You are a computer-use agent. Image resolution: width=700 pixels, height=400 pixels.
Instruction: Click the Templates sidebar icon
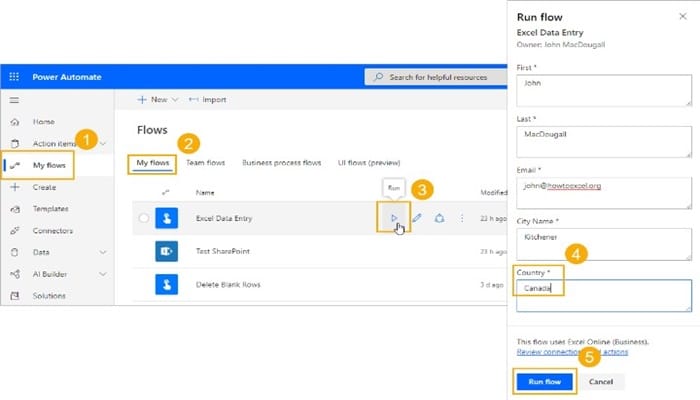15,209
